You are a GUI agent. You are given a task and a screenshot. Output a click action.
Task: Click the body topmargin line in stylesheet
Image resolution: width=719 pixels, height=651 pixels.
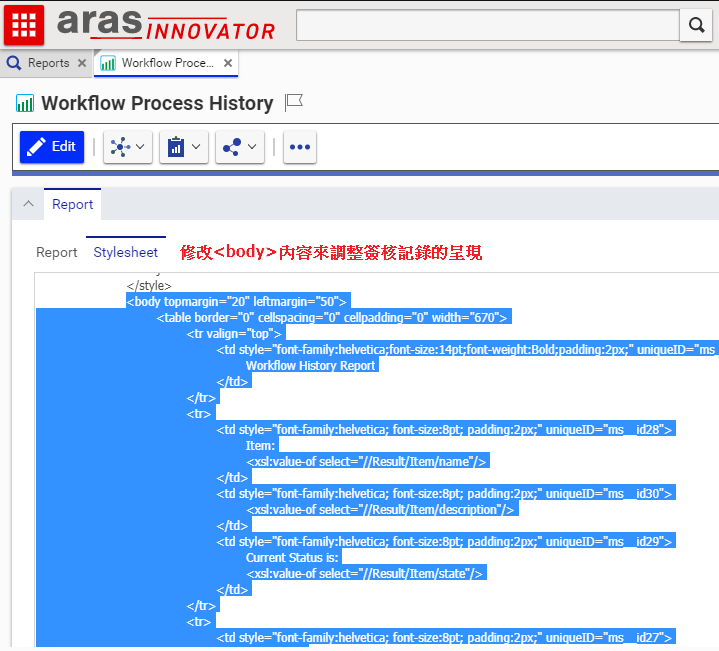[236, 301]
